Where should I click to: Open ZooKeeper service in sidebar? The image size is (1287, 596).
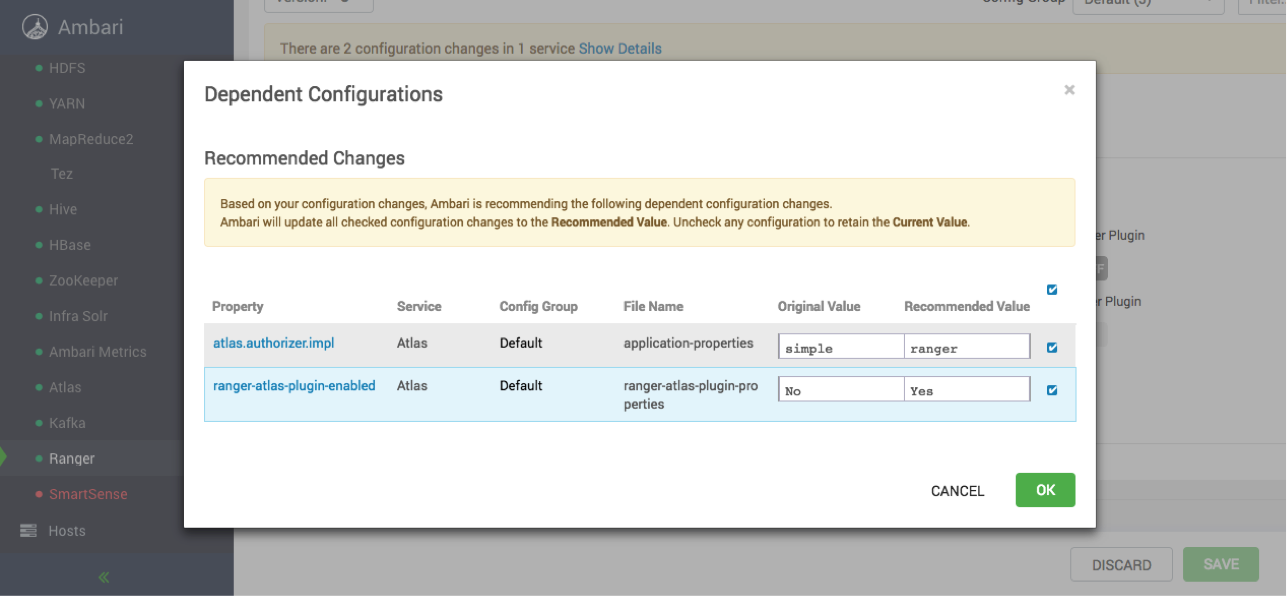84,281
